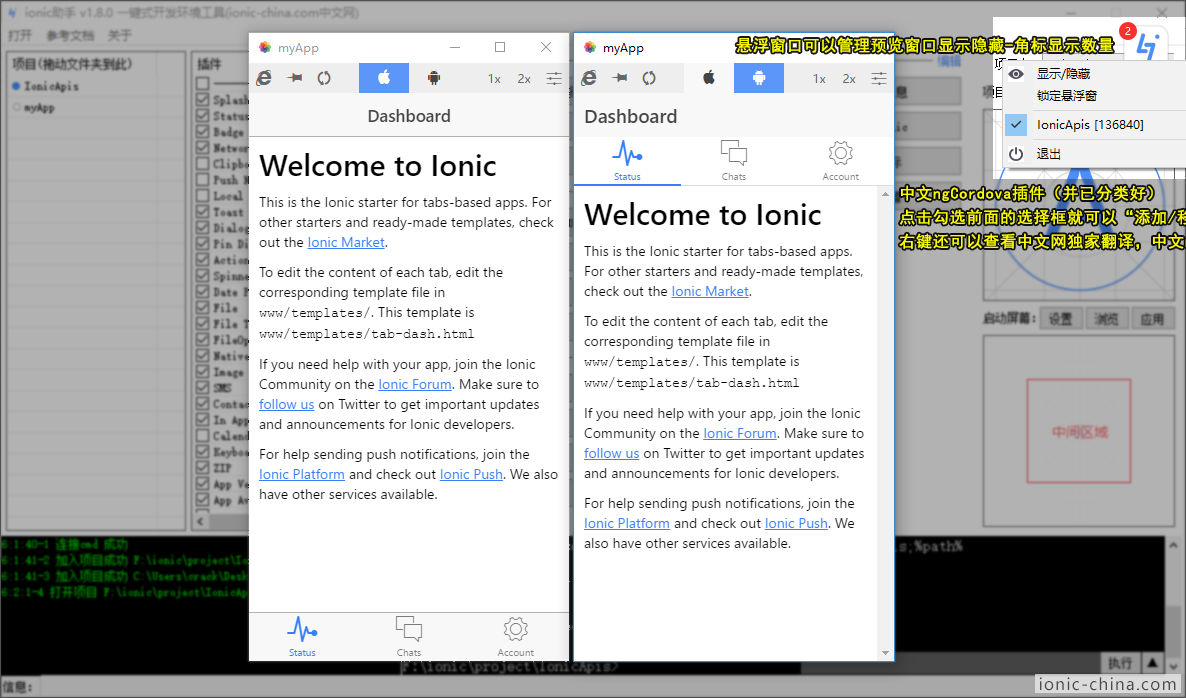Click the 浏览 splash screen button
This screenshot has width=1186, height=698.
click(x=1106, y=318)
